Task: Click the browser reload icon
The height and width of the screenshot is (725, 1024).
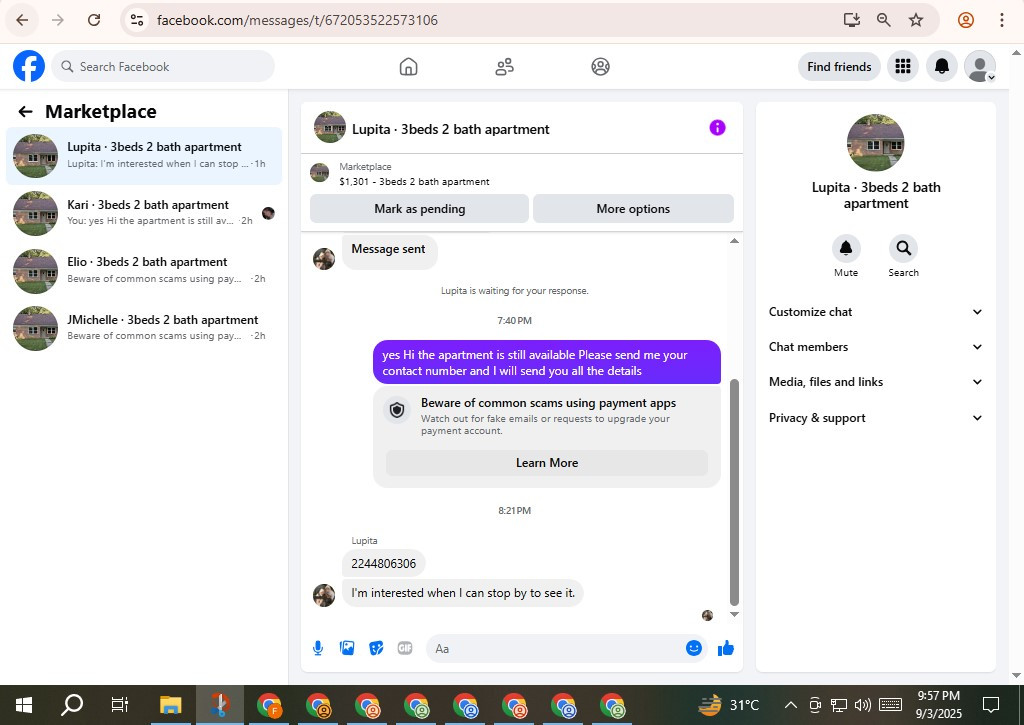Action: 94,20
